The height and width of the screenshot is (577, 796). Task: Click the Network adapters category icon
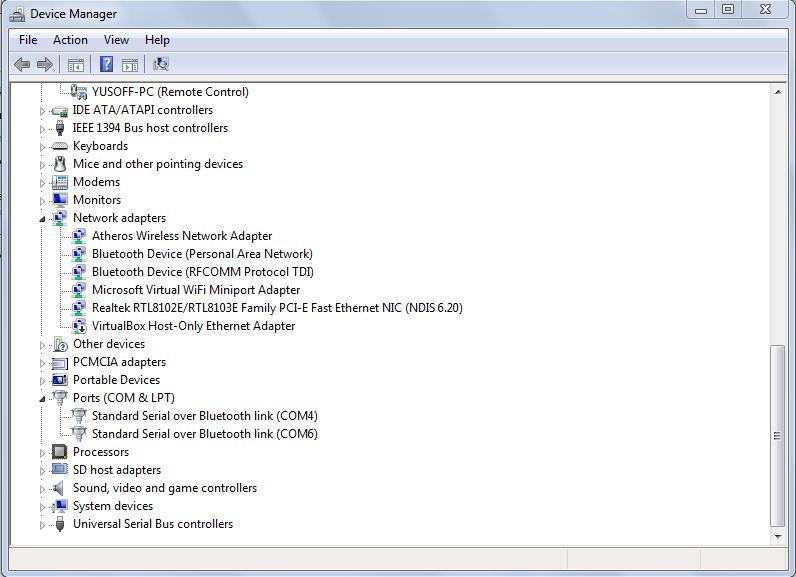[x=60, y=218]
